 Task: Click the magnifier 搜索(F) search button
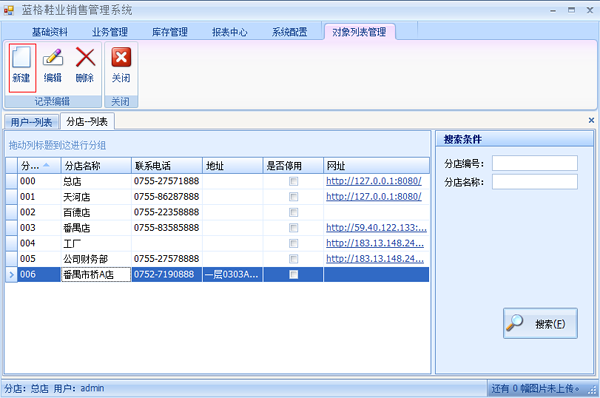point(540,323)
